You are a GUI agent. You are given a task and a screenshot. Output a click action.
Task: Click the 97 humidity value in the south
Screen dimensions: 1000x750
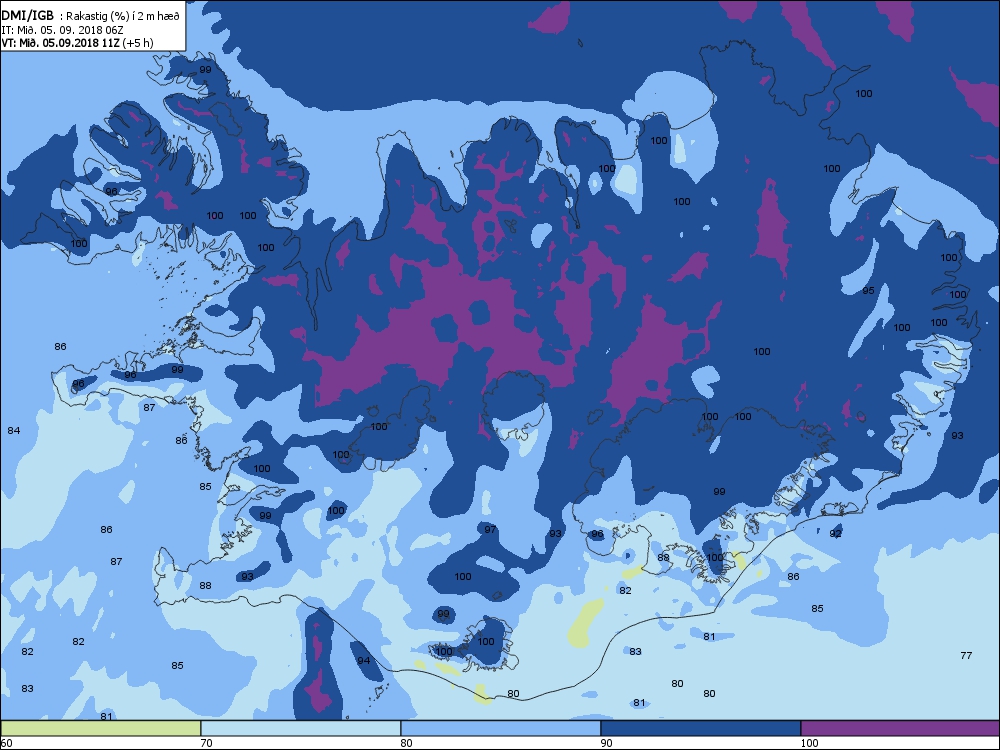490,529
